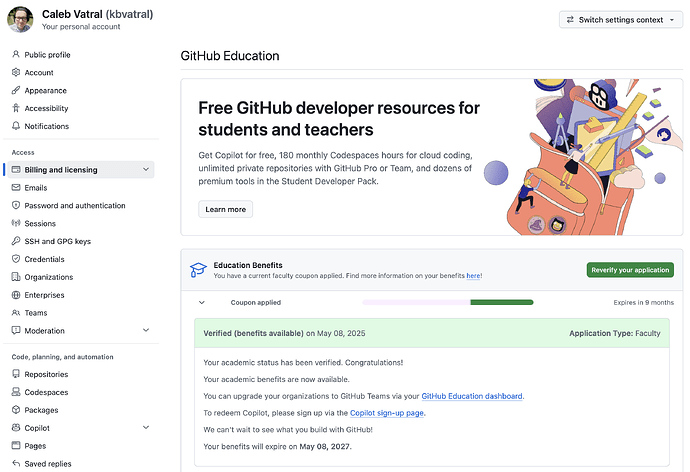This screenshot has height=472, width=690.
Task: Open Credentials settings
Action: pyautogui.click(x=44, y=259)
